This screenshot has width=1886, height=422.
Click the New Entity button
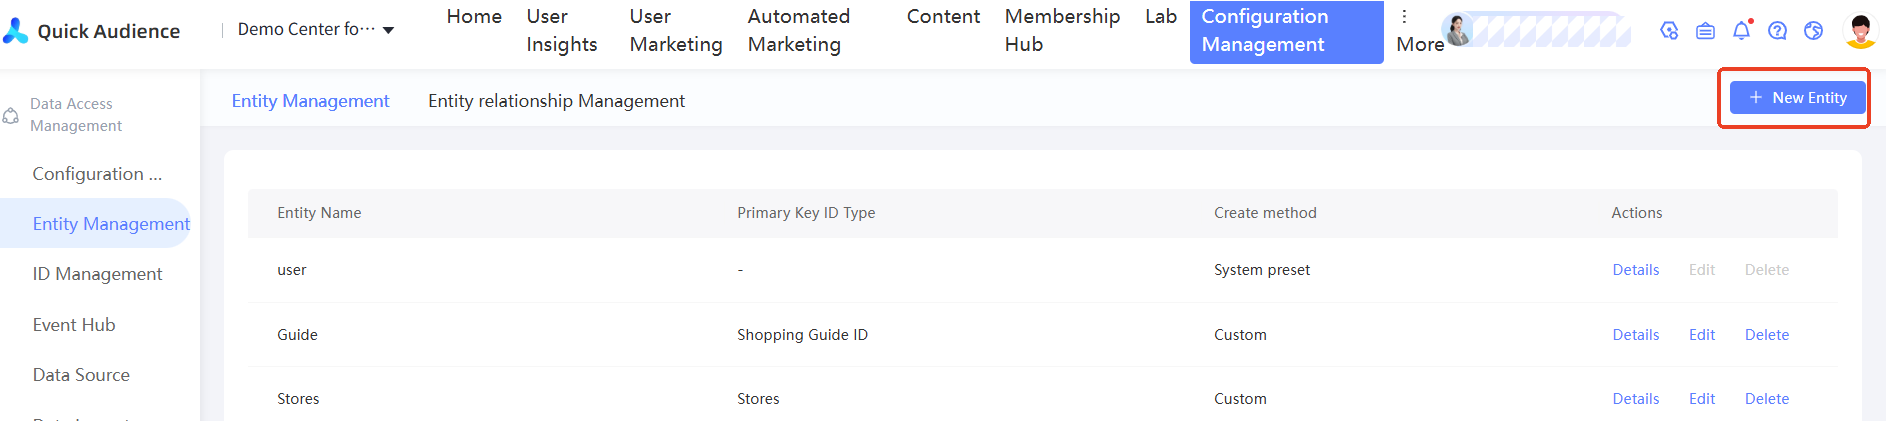click(1797, 98)
